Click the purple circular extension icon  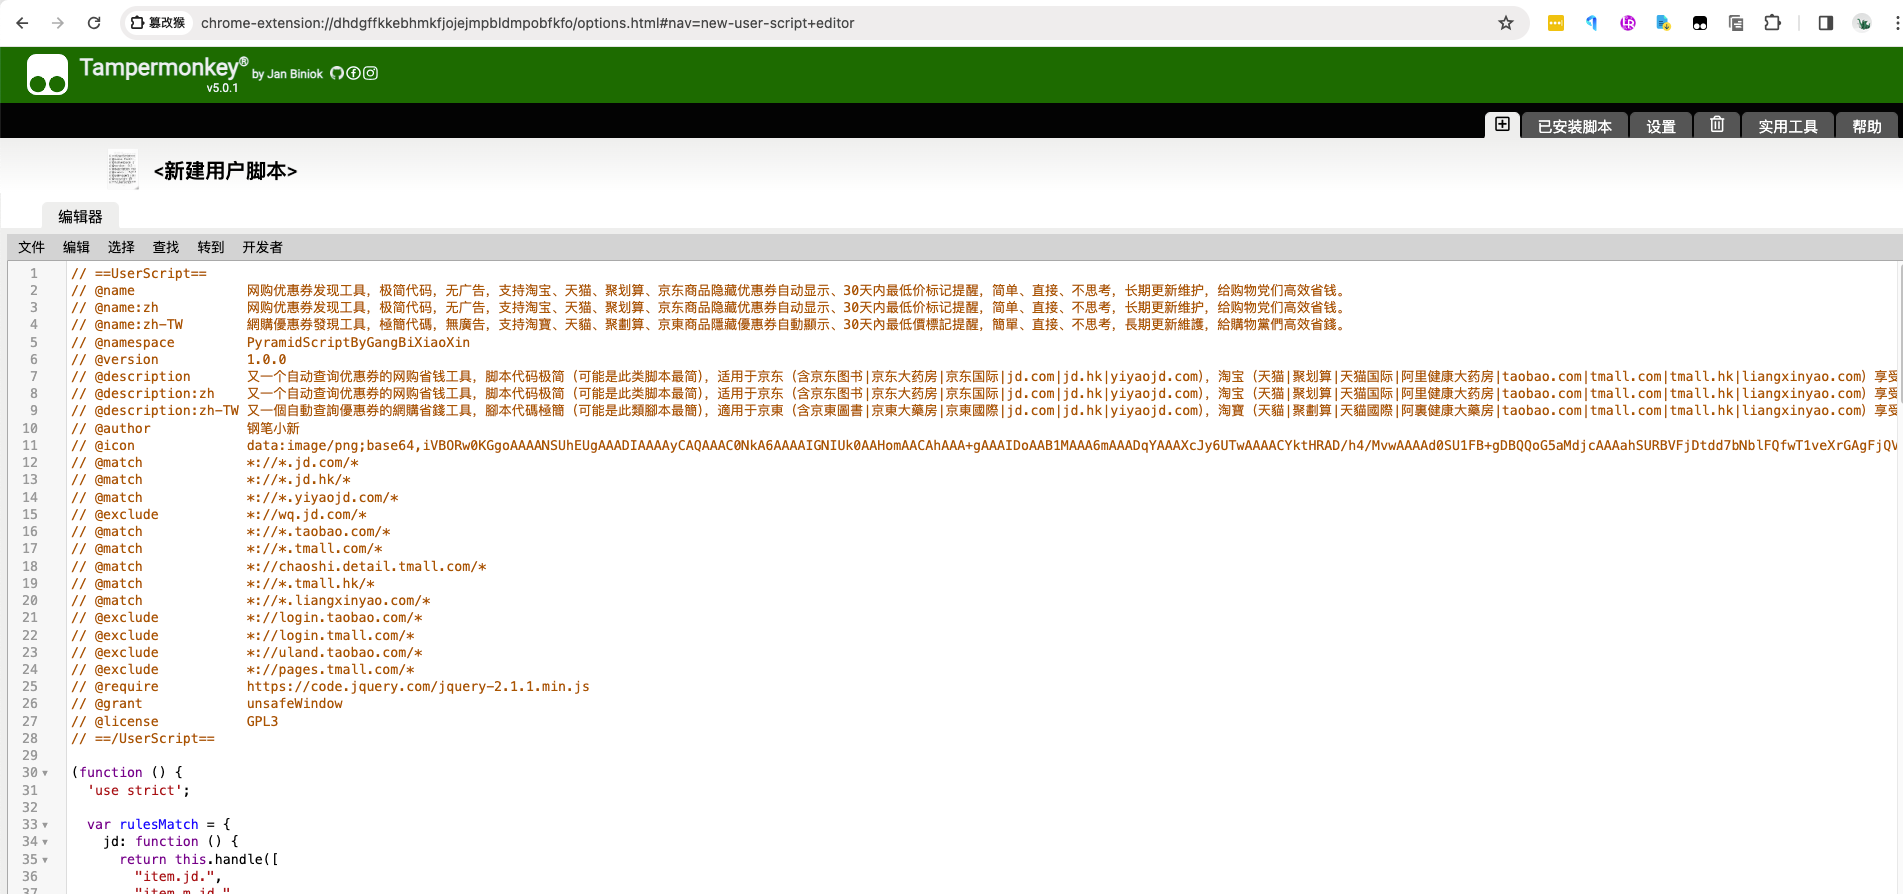tap(1628, 23)
